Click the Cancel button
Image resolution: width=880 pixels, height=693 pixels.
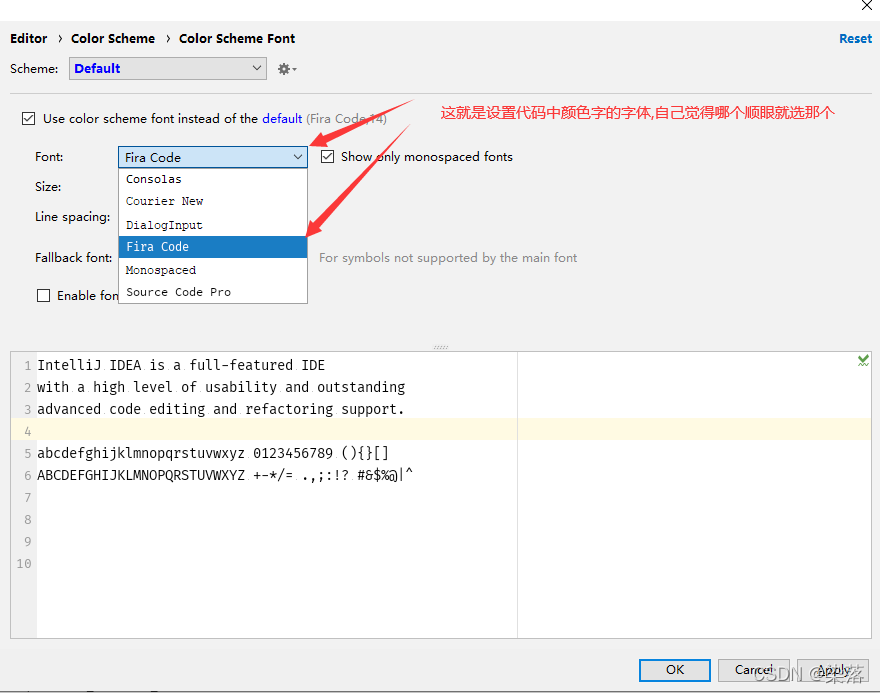click(753, 670)
